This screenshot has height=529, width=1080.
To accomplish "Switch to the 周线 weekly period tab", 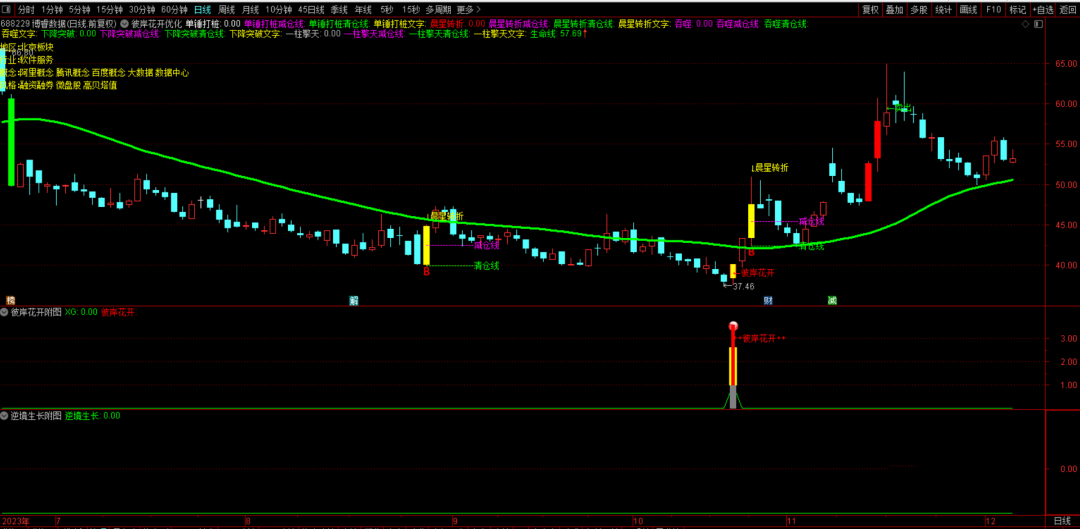I will click(227, 9).
